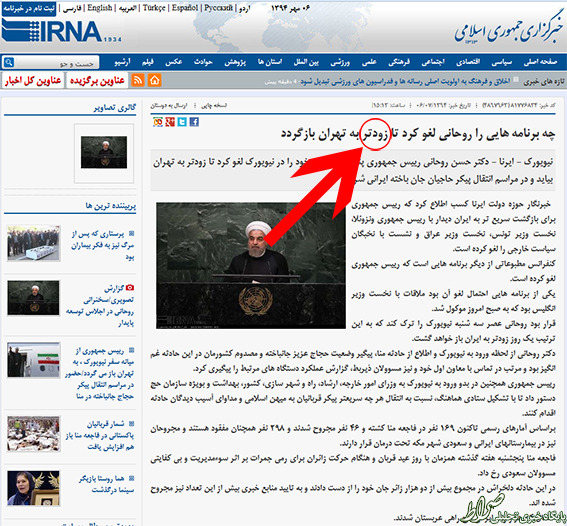This screenshot has width=567, height=526.
Task: Open the RSS feed icon
Action: pyautogui.click(x=138, y=80)
